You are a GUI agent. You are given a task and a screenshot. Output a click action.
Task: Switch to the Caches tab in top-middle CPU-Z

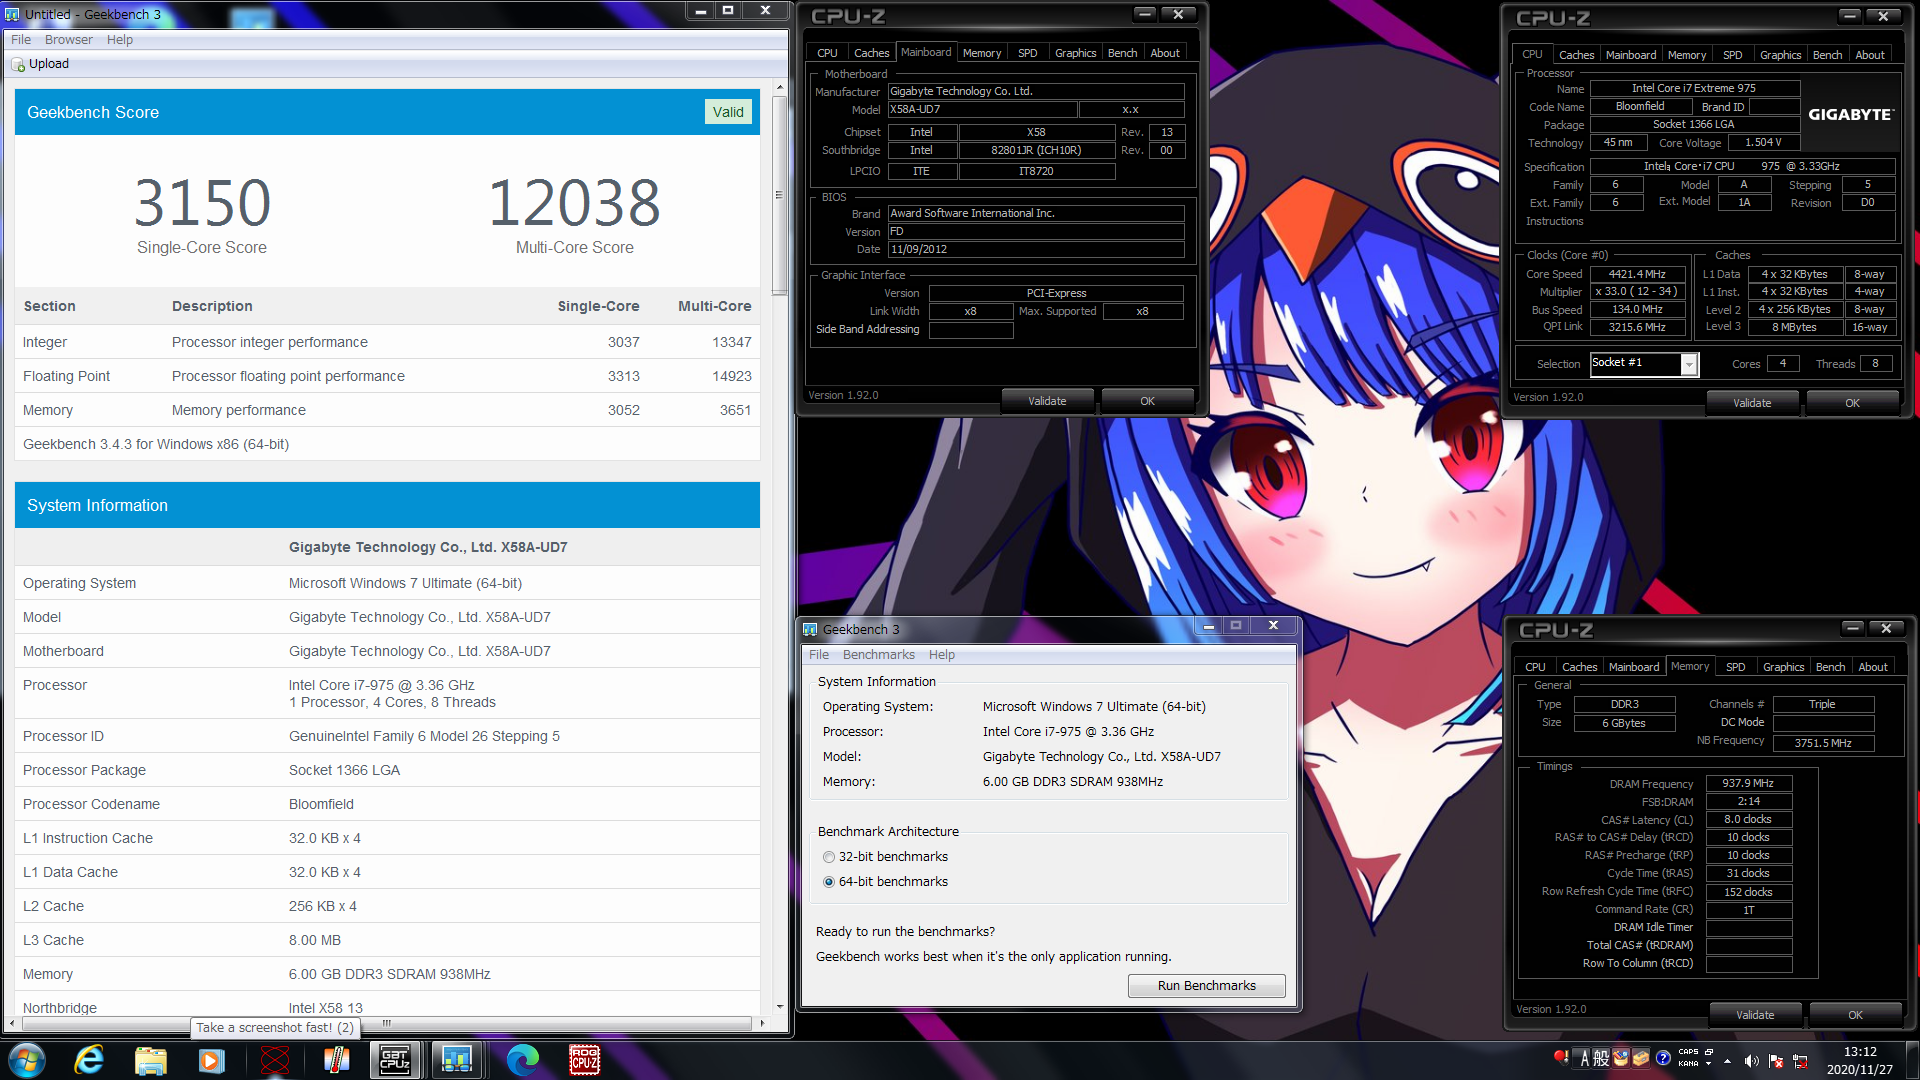pyautogui.click(x=871, y=53)
